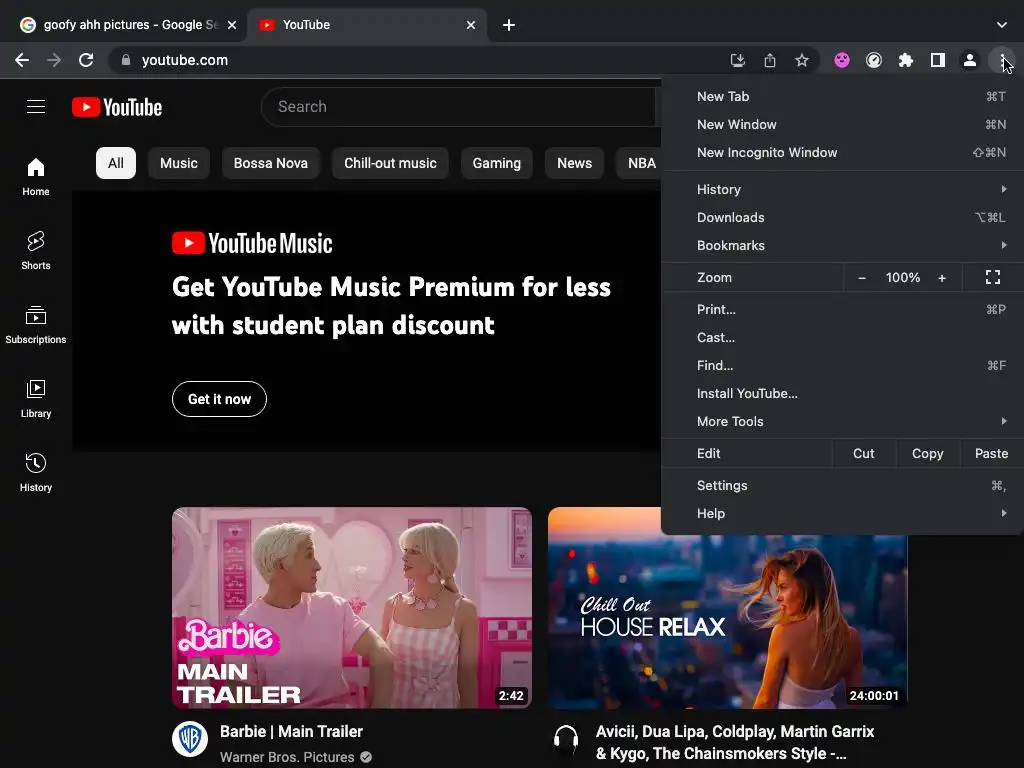Select Find... in the menu
The height and width of the screenshot is (768, 1024).
[x=842, y=366]
